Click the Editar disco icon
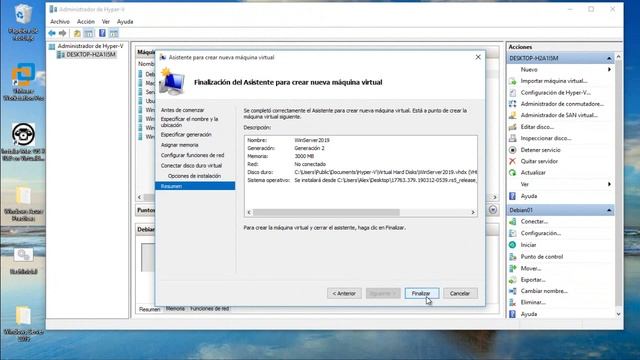 [513, 127]
